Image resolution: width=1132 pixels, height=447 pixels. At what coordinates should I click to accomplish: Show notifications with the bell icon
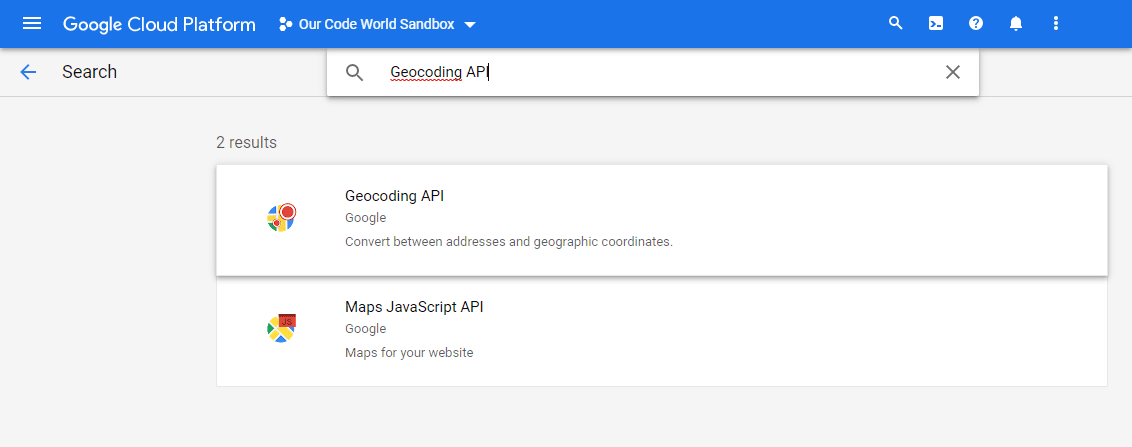pos(1016,24)
